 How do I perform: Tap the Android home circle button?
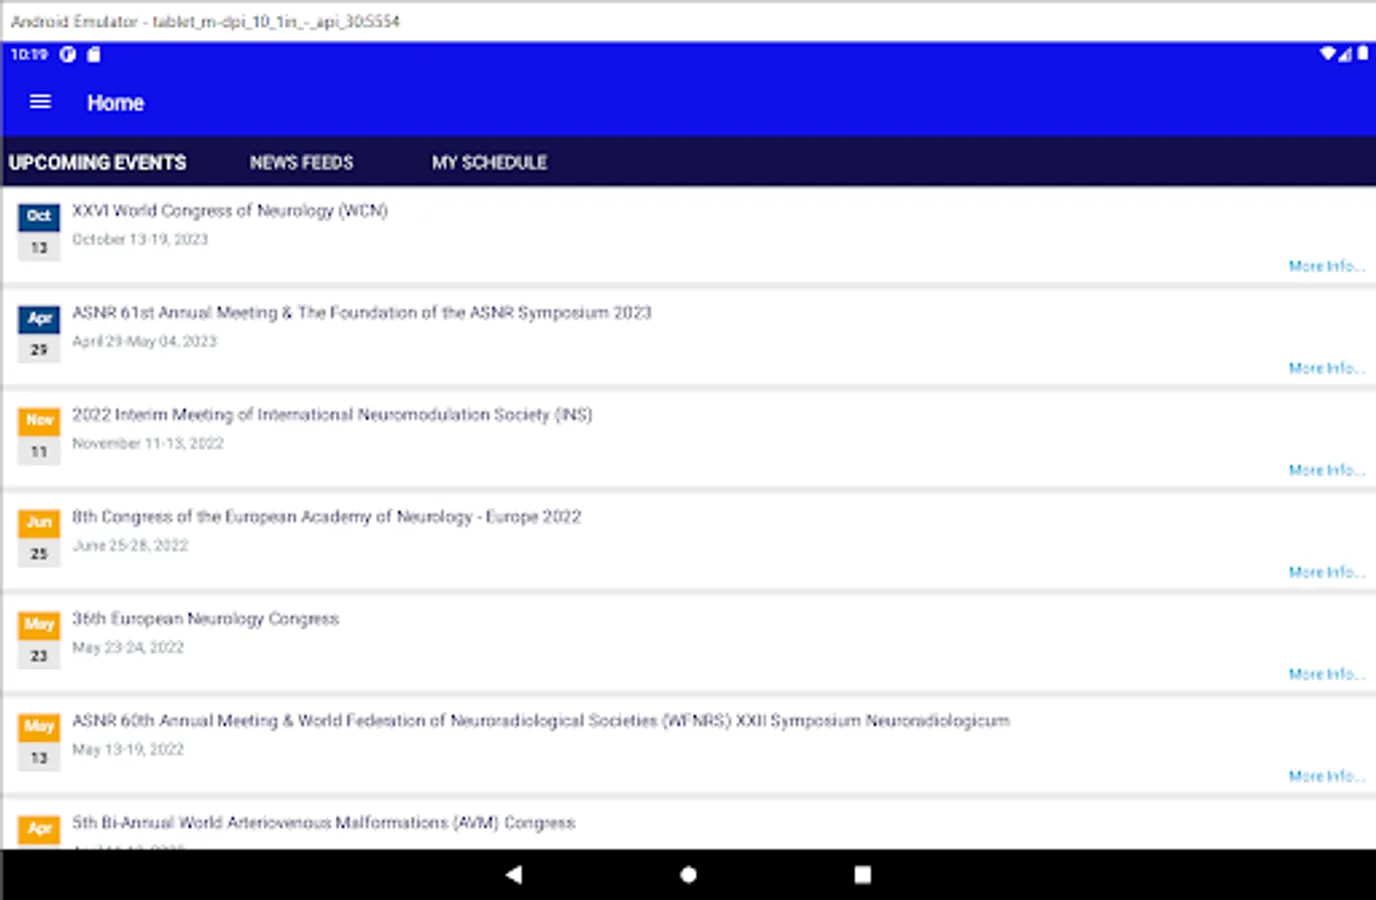click(688, 875)
